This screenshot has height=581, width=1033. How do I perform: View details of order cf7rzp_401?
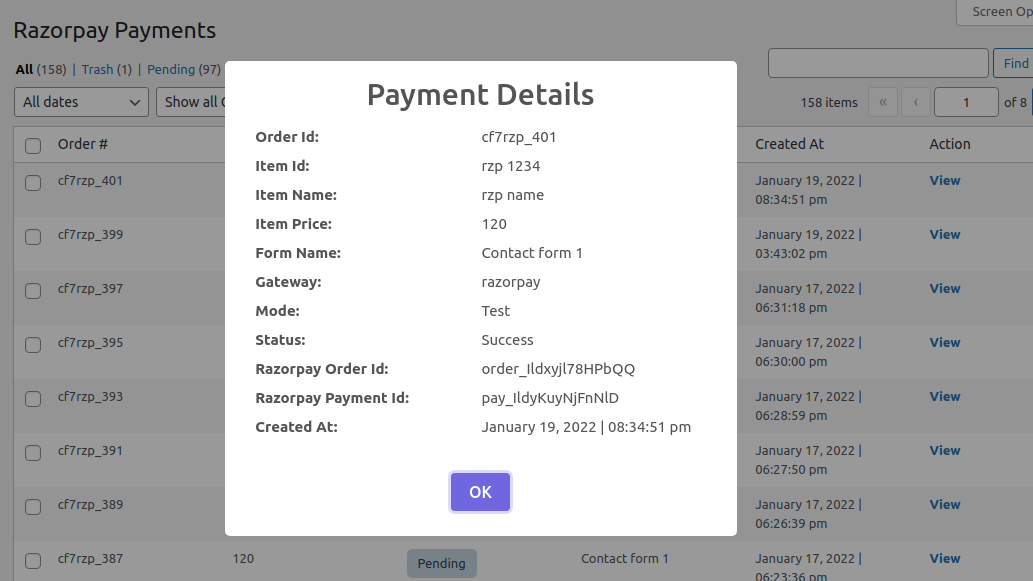tap(945, 180)
